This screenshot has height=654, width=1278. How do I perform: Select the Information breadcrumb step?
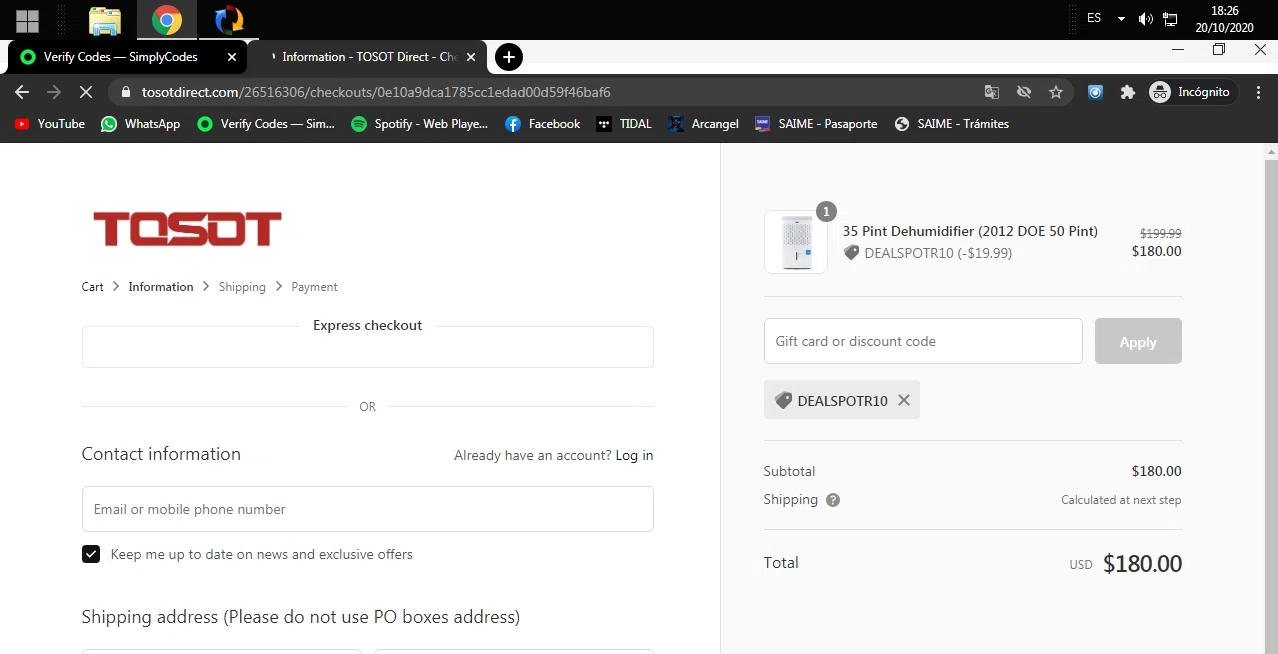click(161, 287)
